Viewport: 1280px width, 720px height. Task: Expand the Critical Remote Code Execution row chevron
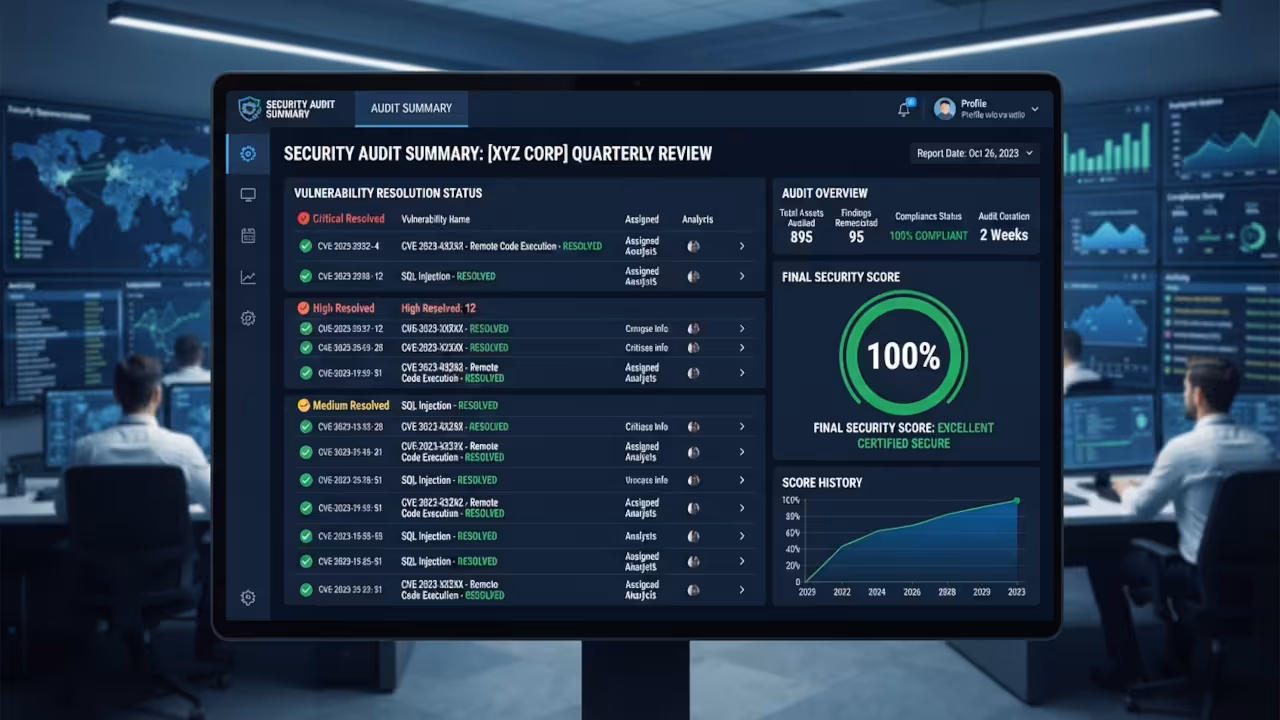tap(742, 246)
